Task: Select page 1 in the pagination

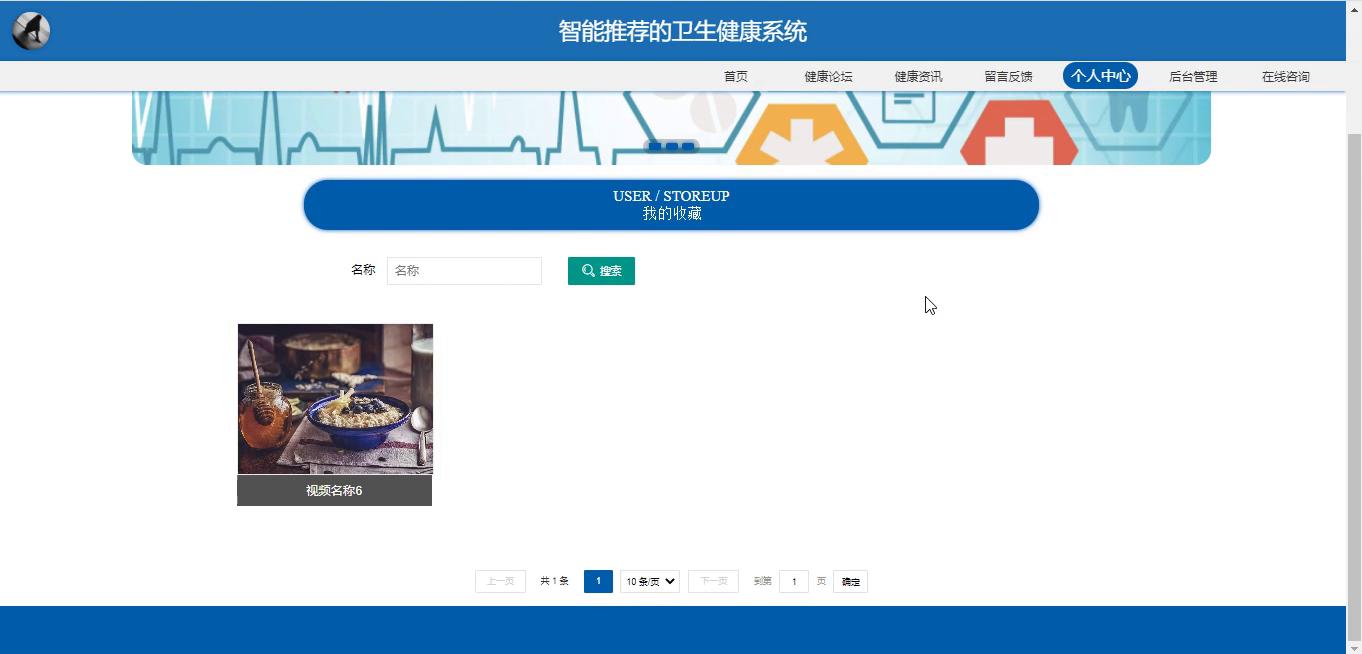Action: [x=598, y=581]
